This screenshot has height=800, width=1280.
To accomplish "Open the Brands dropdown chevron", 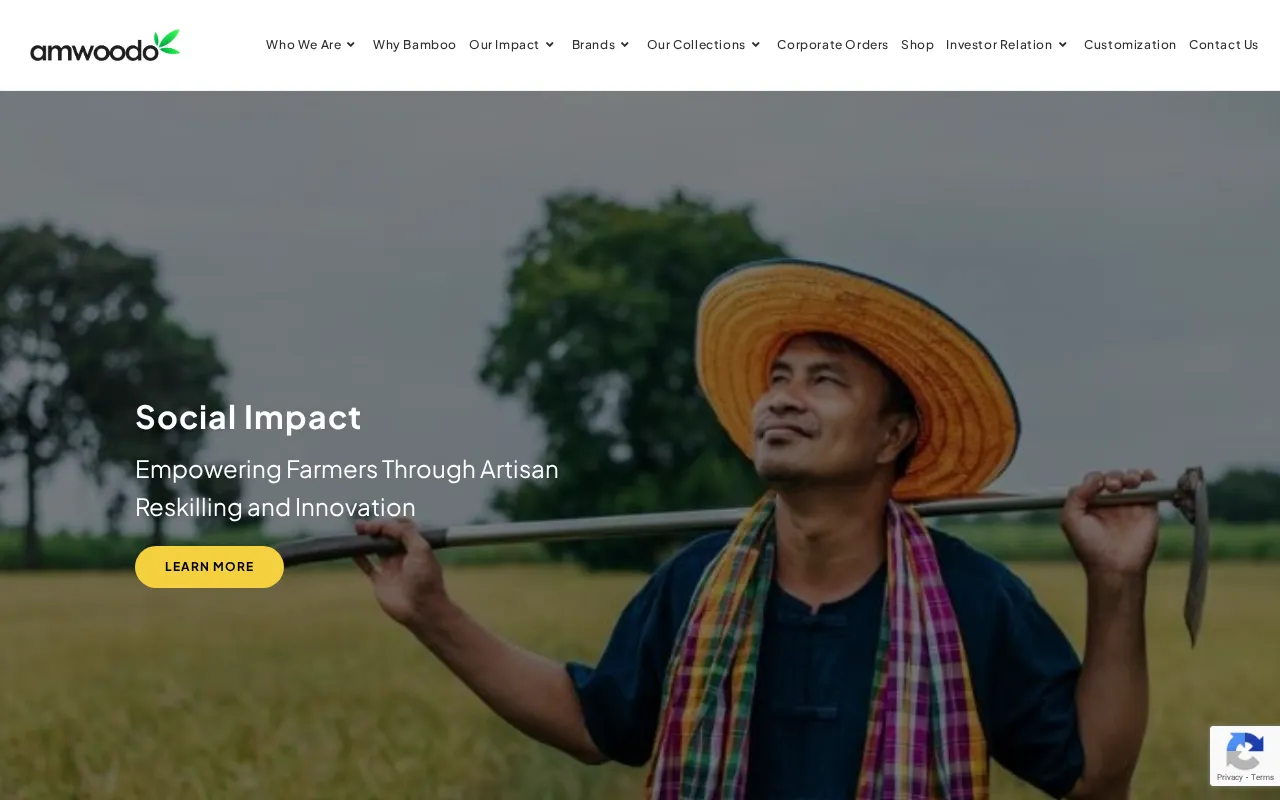I will 625,45.
